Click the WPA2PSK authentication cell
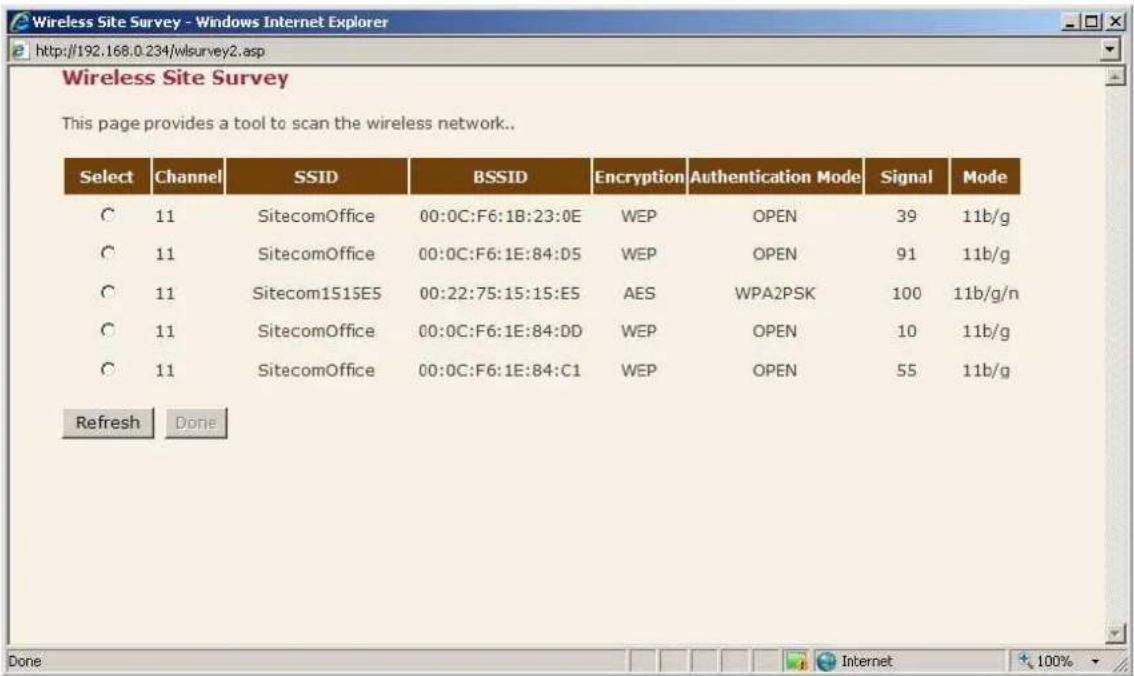1134x676 pixels. [775, 294]
